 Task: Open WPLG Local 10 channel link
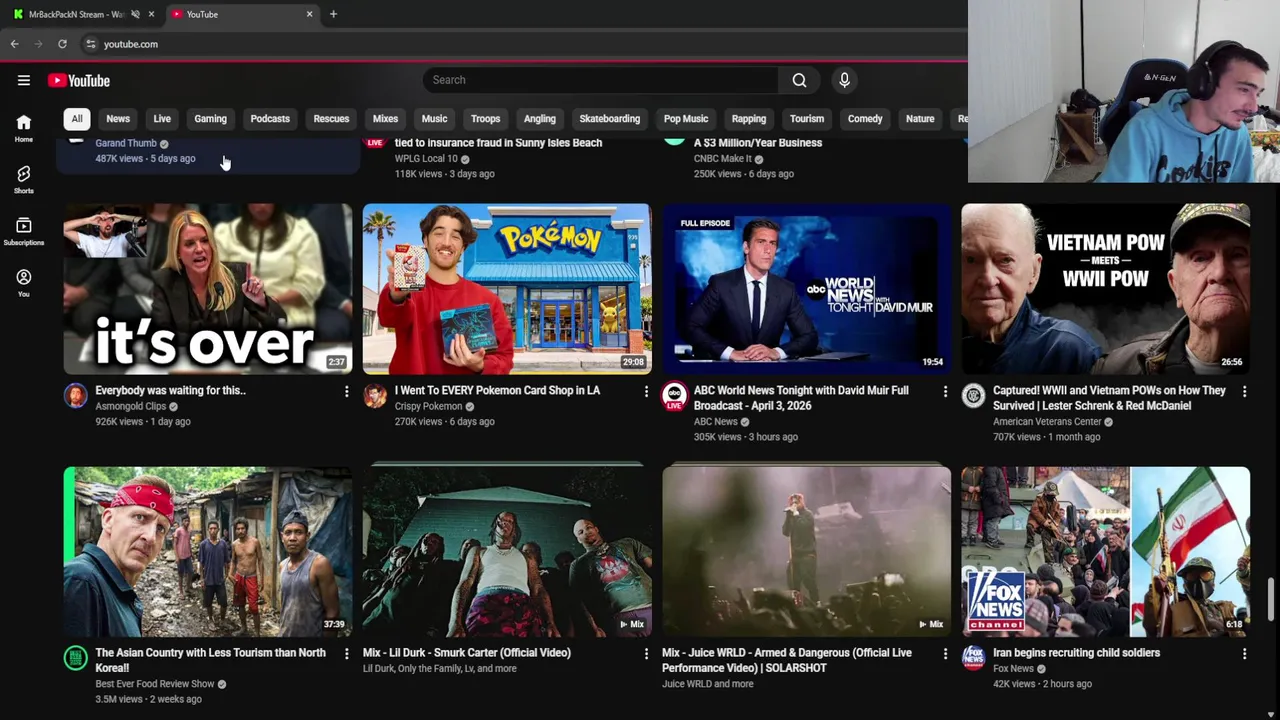[x=426, y=158]
